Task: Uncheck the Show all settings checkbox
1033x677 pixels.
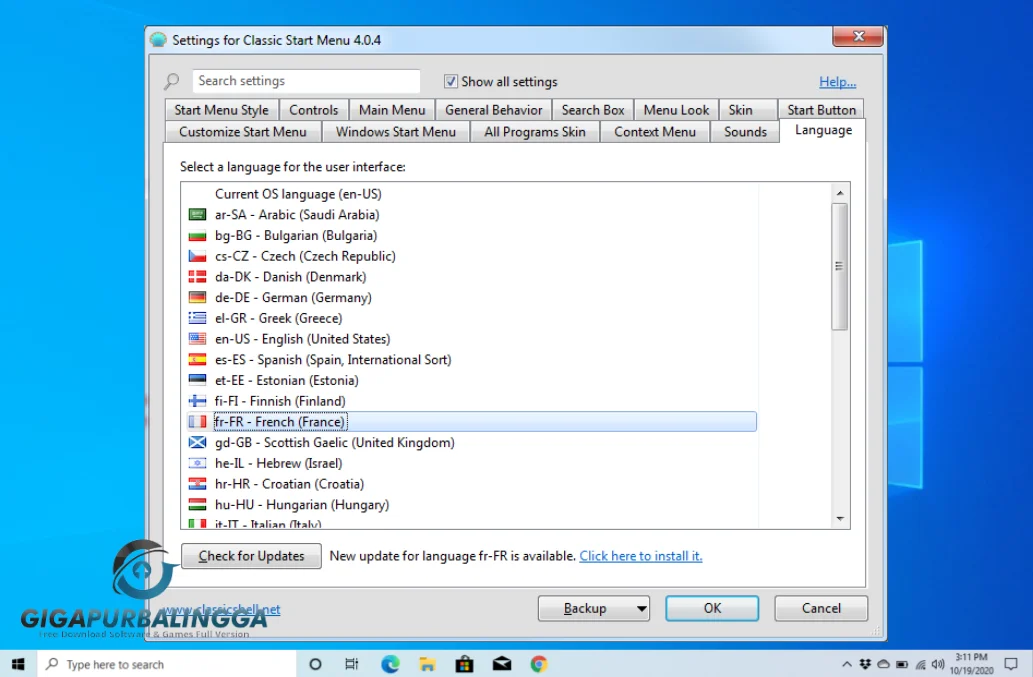Action: point(451,81)
